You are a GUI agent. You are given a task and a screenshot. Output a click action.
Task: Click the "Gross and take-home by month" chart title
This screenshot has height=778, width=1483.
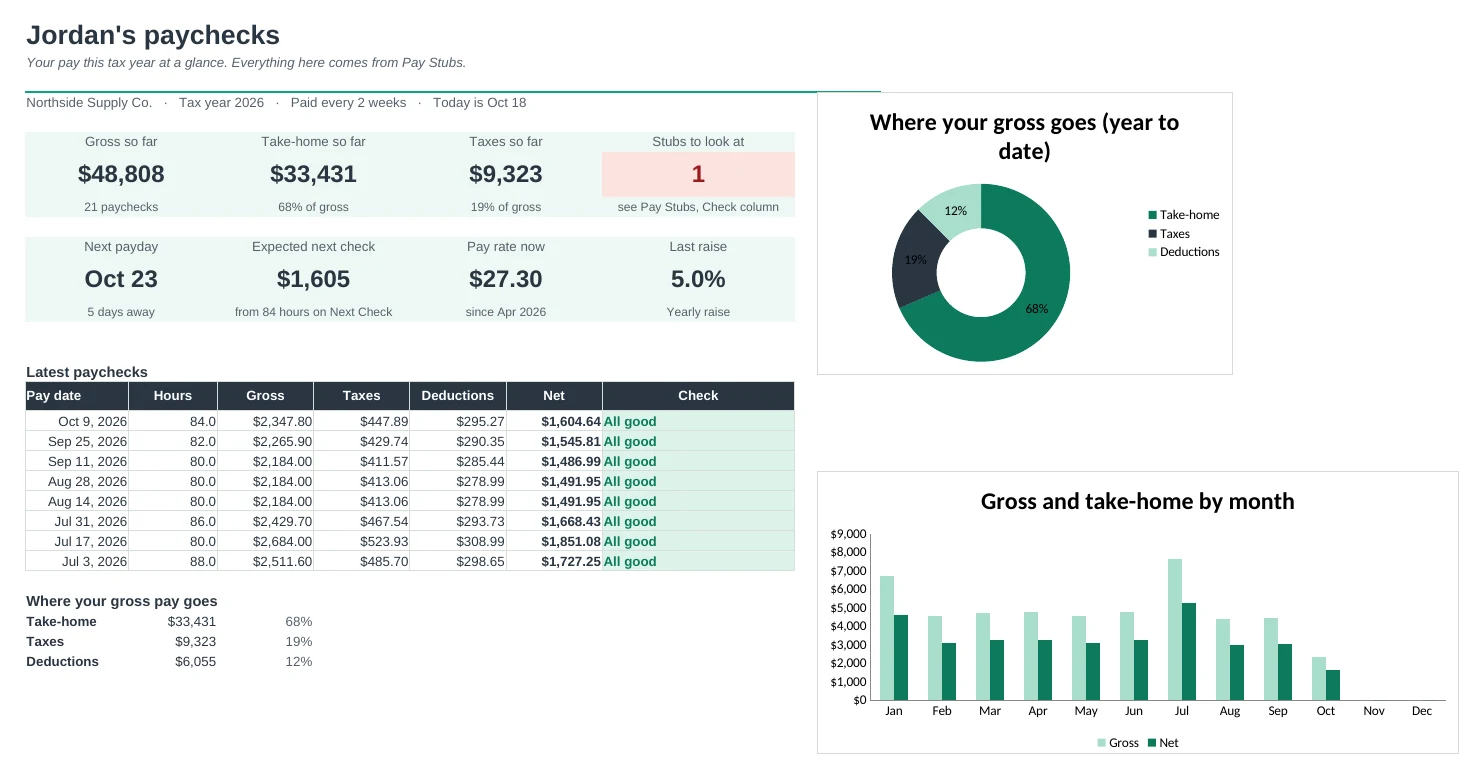pos(1138,502)
